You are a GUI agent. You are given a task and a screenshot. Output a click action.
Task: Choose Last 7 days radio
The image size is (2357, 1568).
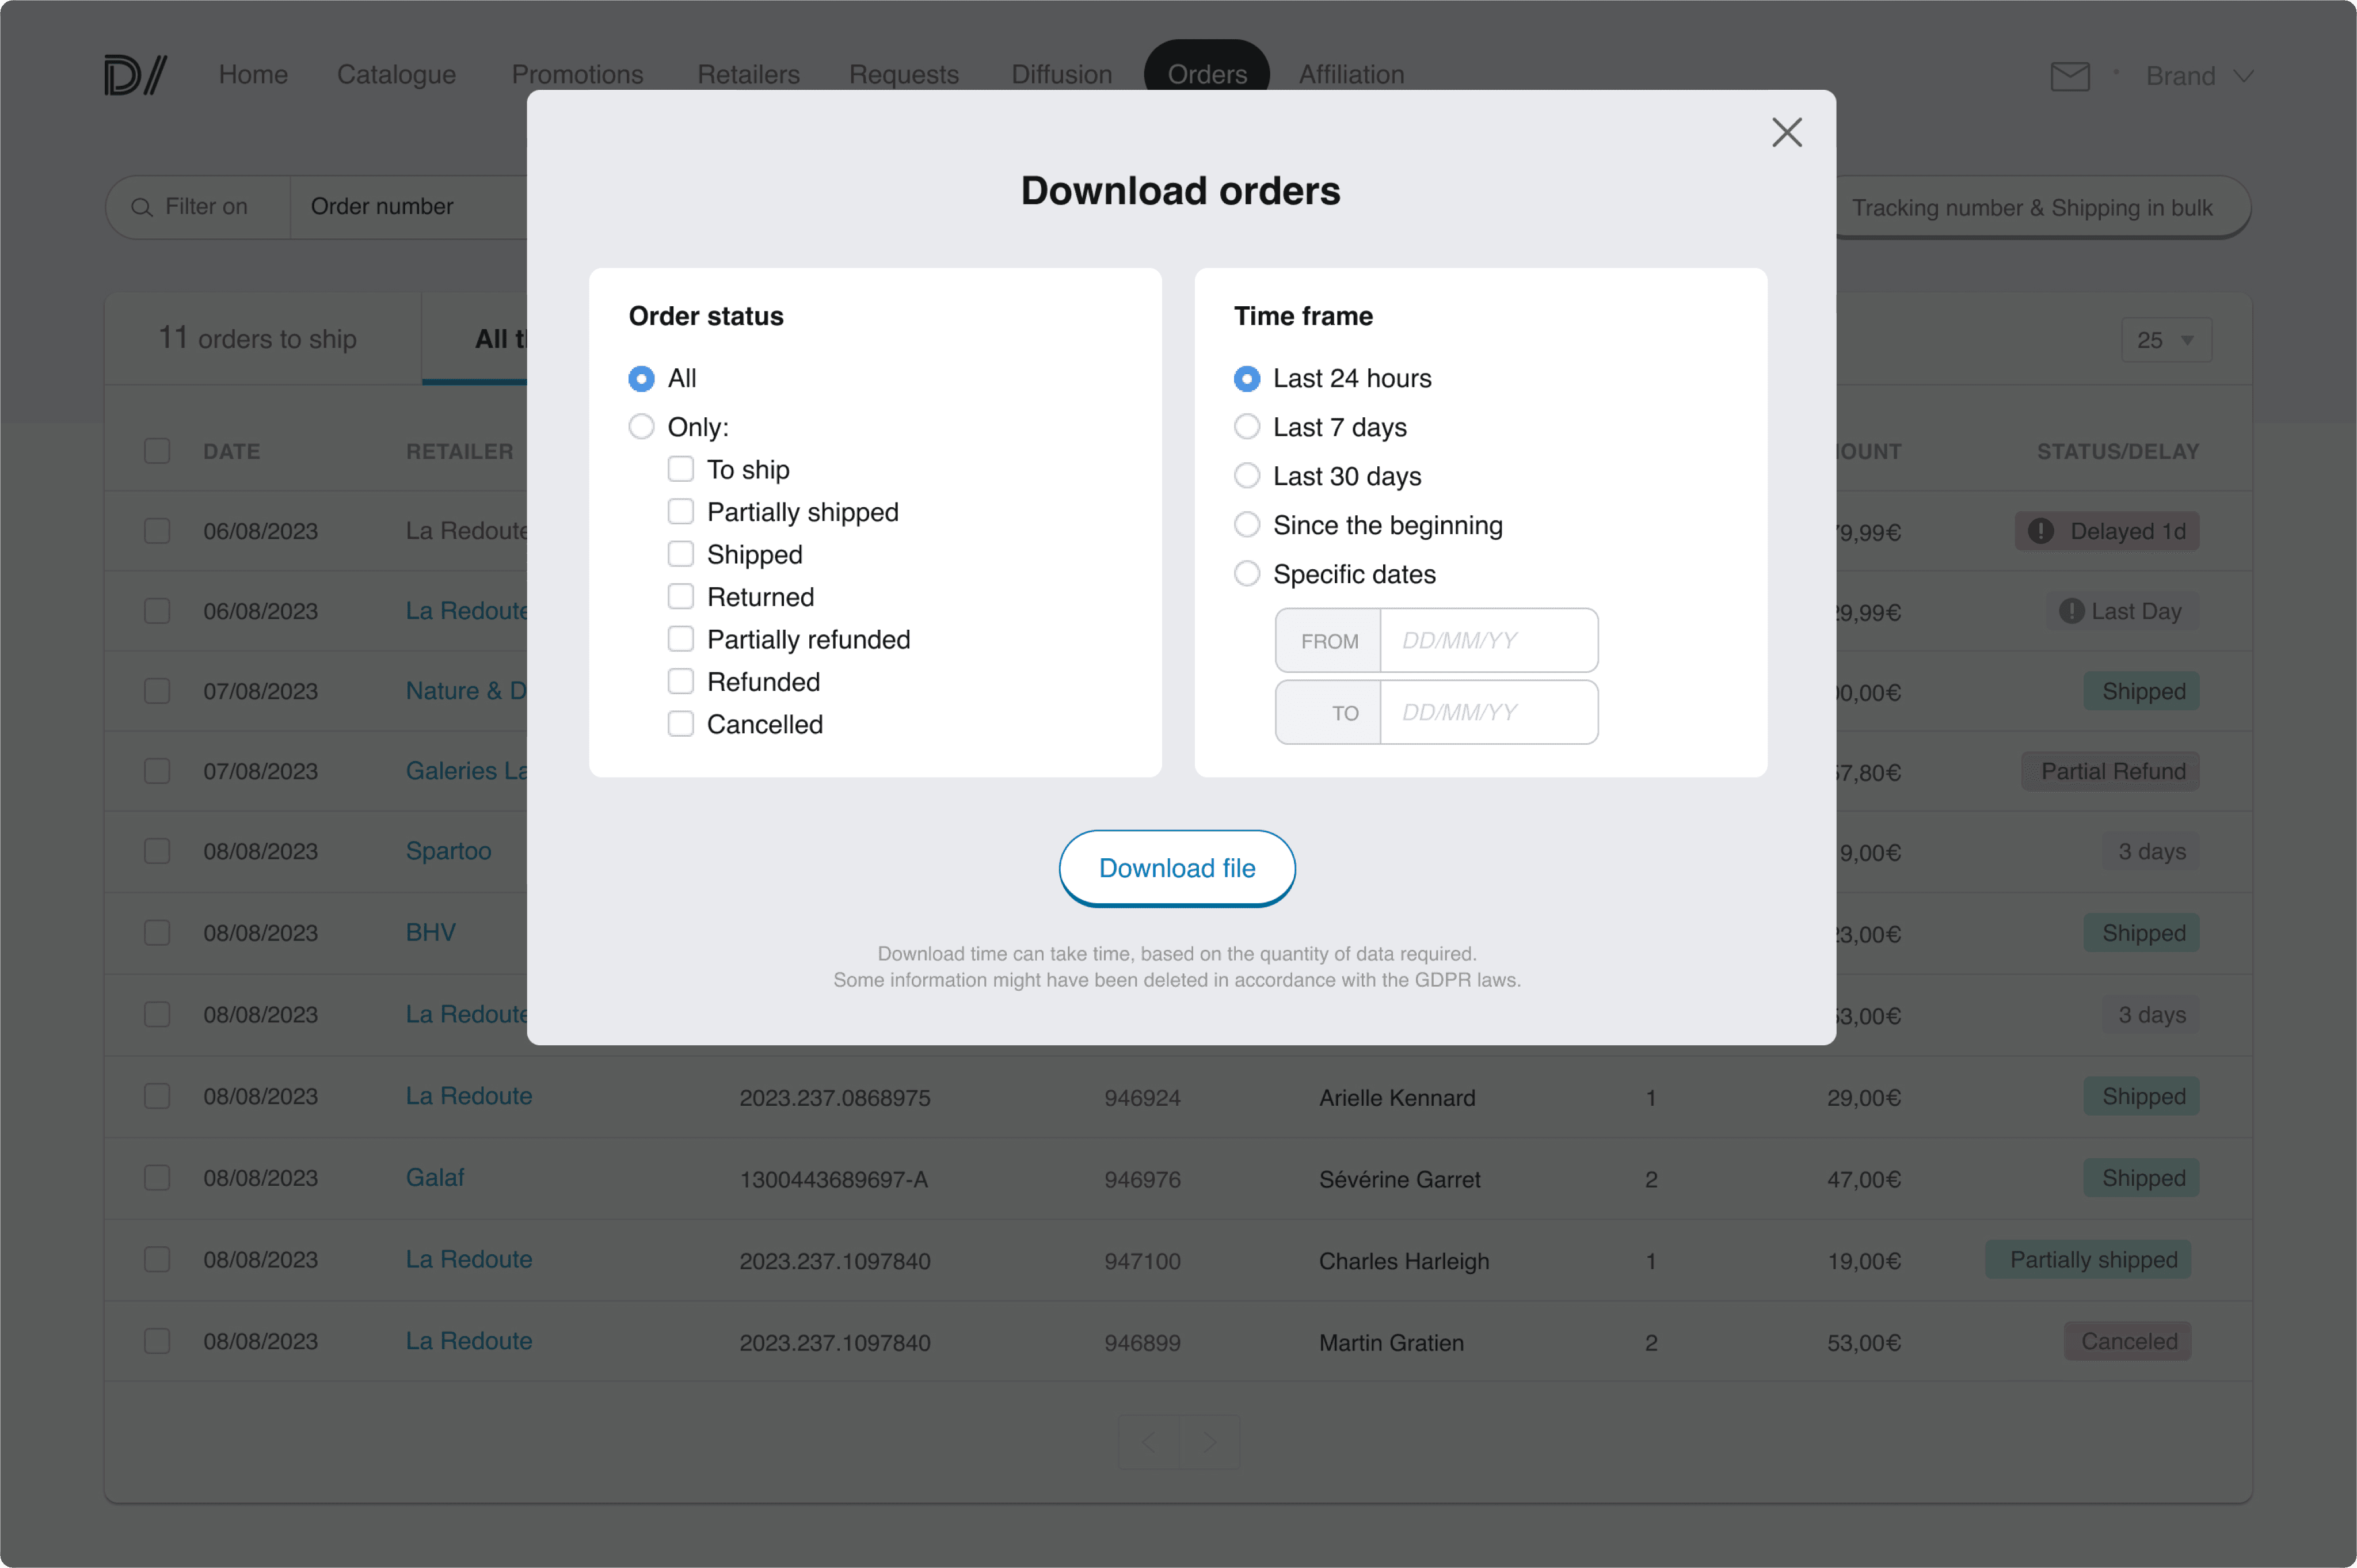[x=1247, y=427]
